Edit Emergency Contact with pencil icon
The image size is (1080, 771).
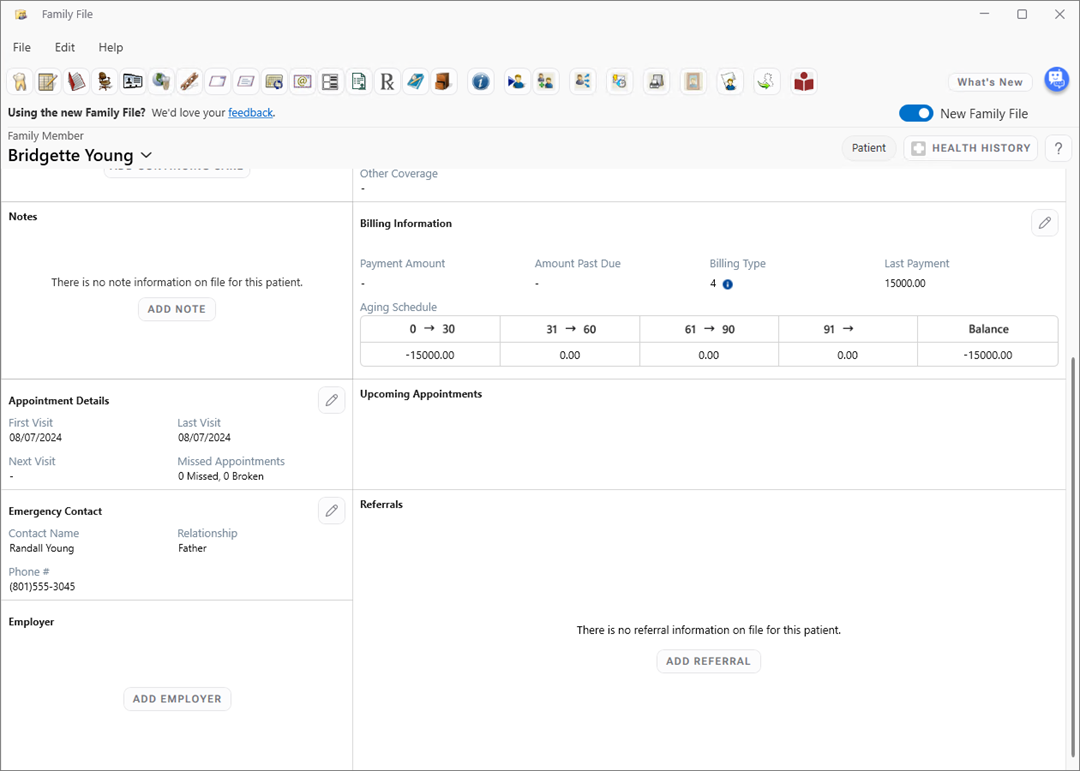(331, 511)
